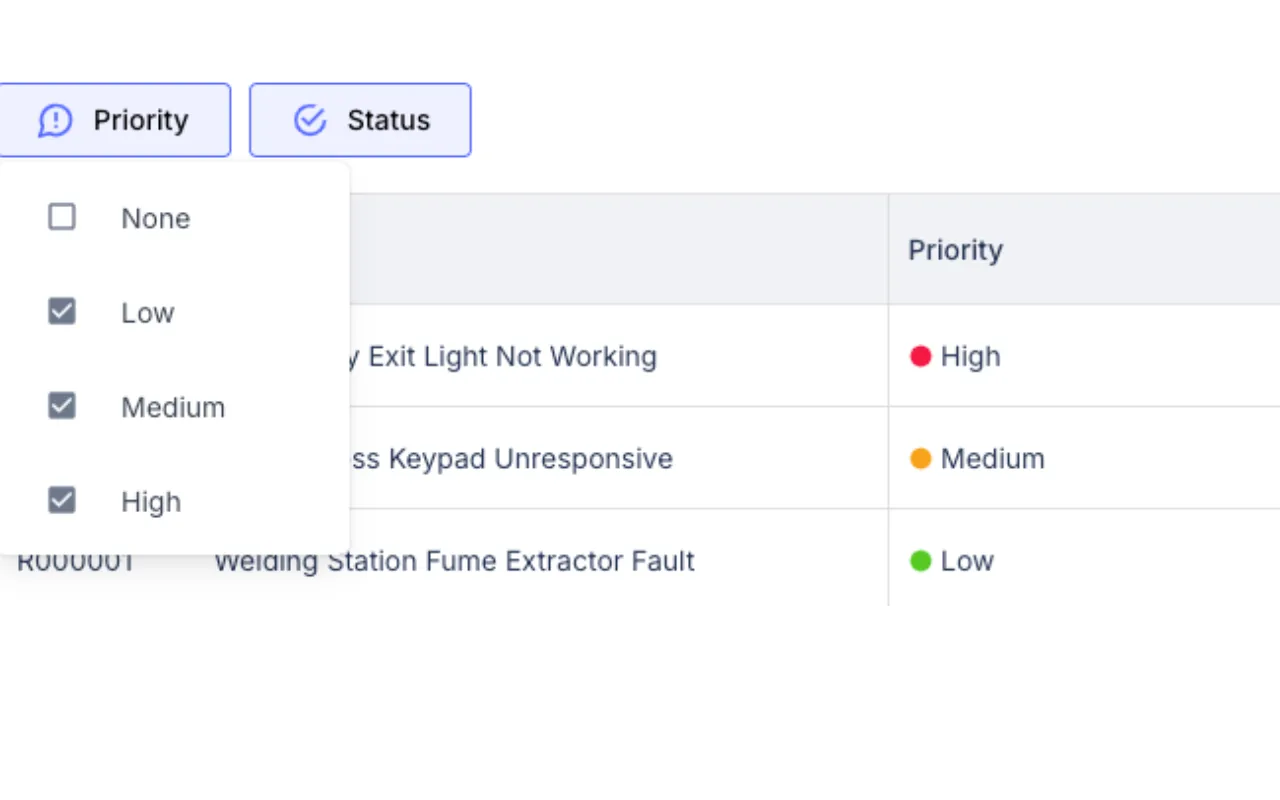The height and width of the screenshot is (800, 1280).
Task: Close the open priority filter menu
Action: click(x=116, y=119)
